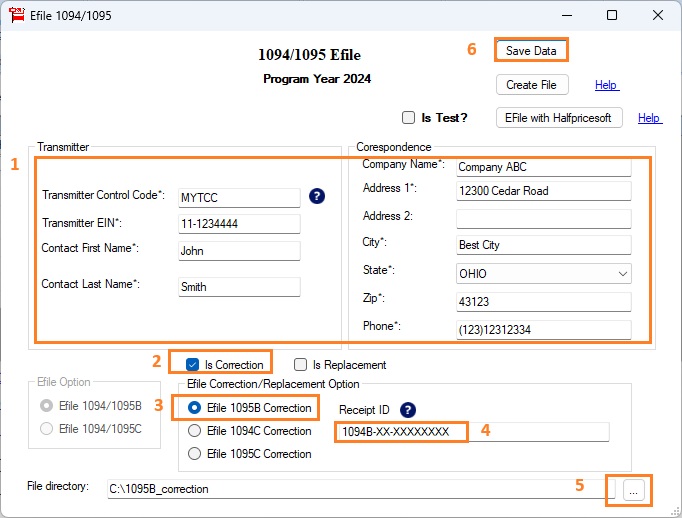682x518 pixels.
Task: Maximize the Efile 1094/1095 window
Action: point(612,15)
